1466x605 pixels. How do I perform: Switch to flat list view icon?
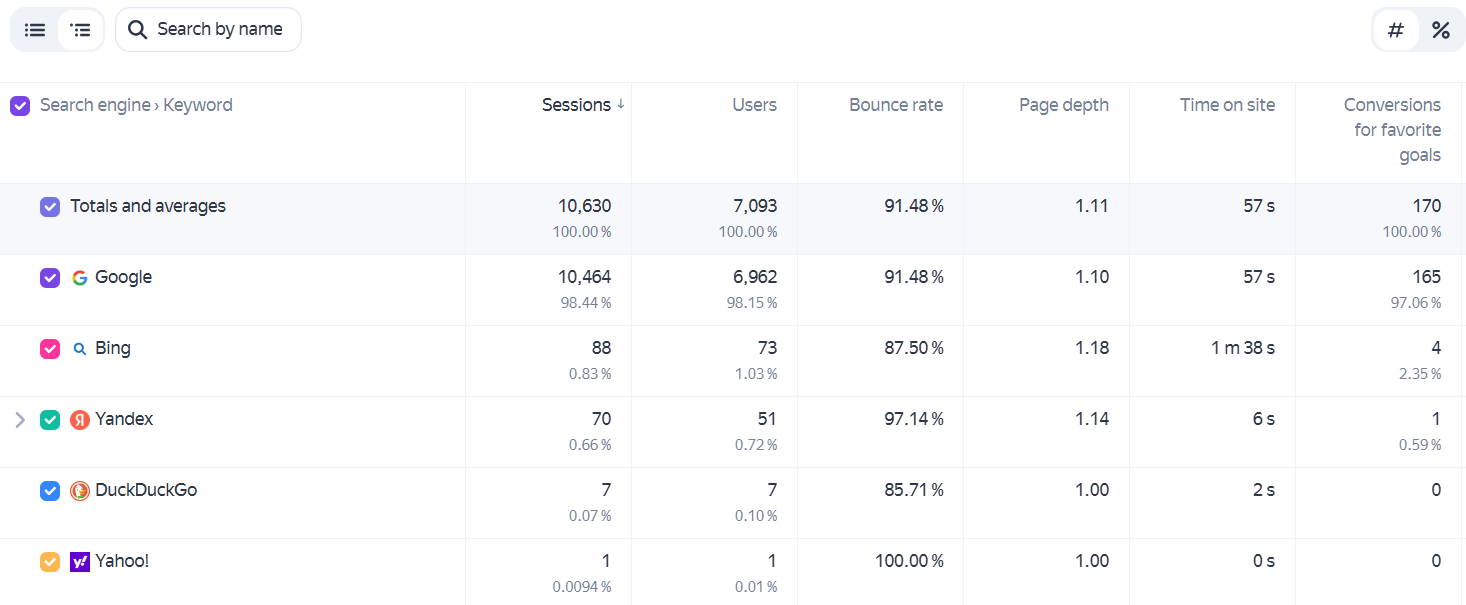click(x=35, y=30)
